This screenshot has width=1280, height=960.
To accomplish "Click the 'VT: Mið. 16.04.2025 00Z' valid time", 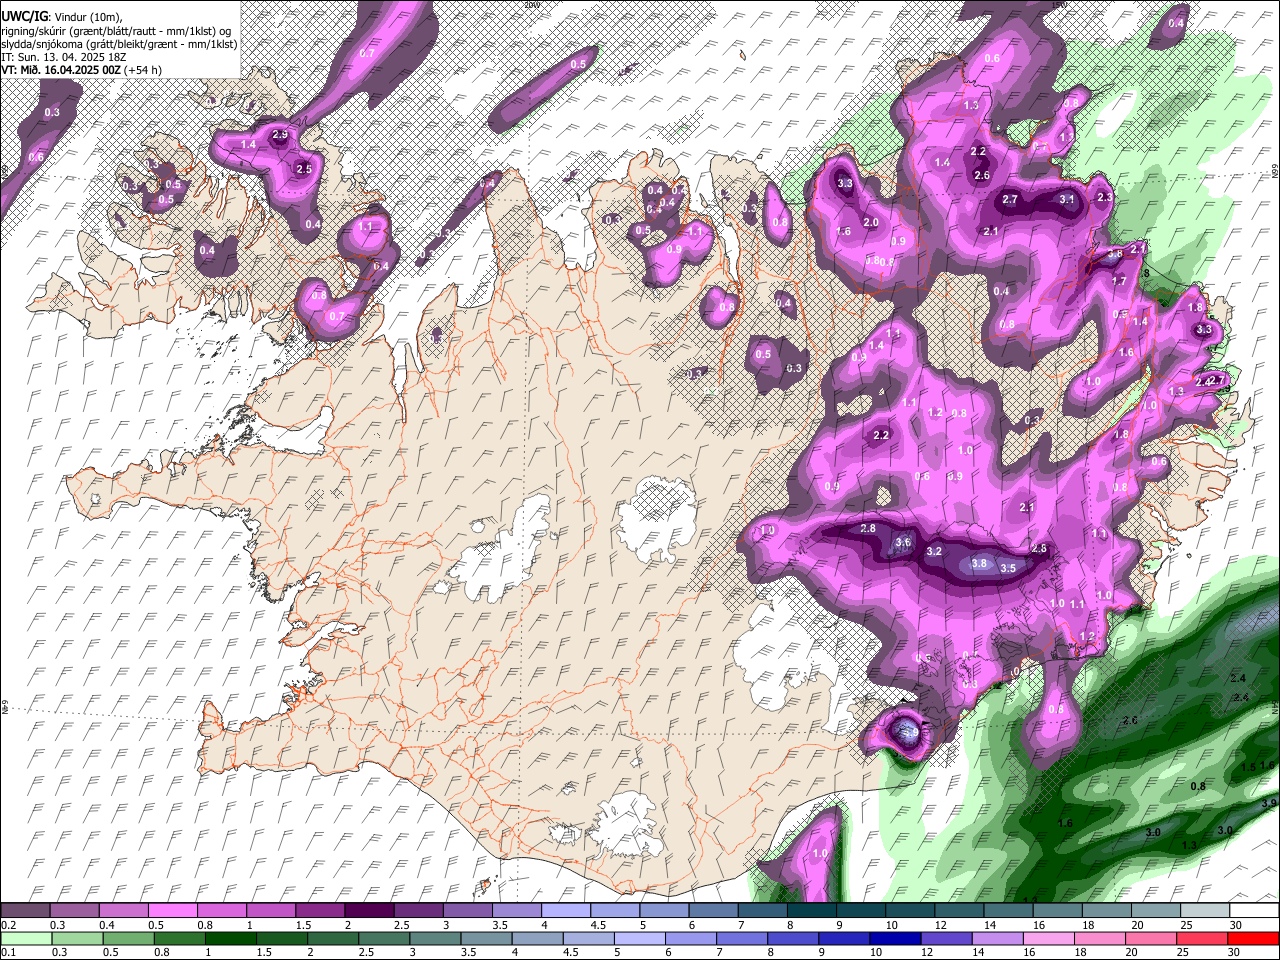I will [61, 70].
